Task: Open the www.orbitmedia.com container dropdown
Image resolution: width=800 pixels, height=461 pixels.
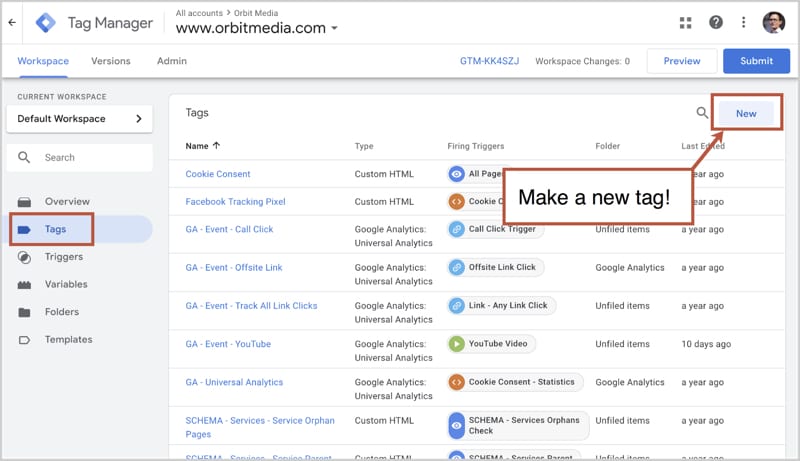Action: click(x=257, y=28)
